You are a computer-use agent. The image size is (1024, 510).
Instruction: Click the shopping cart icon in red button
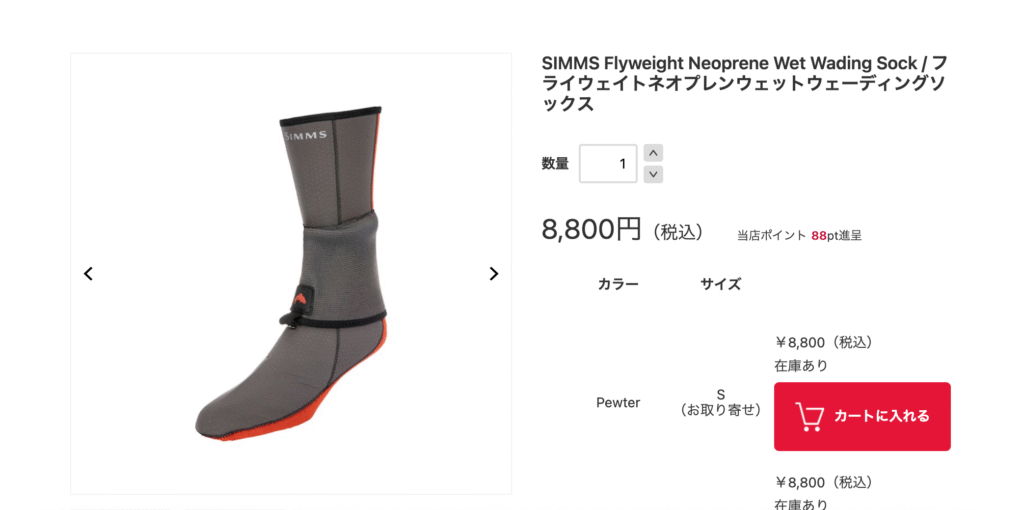[809, 417]
